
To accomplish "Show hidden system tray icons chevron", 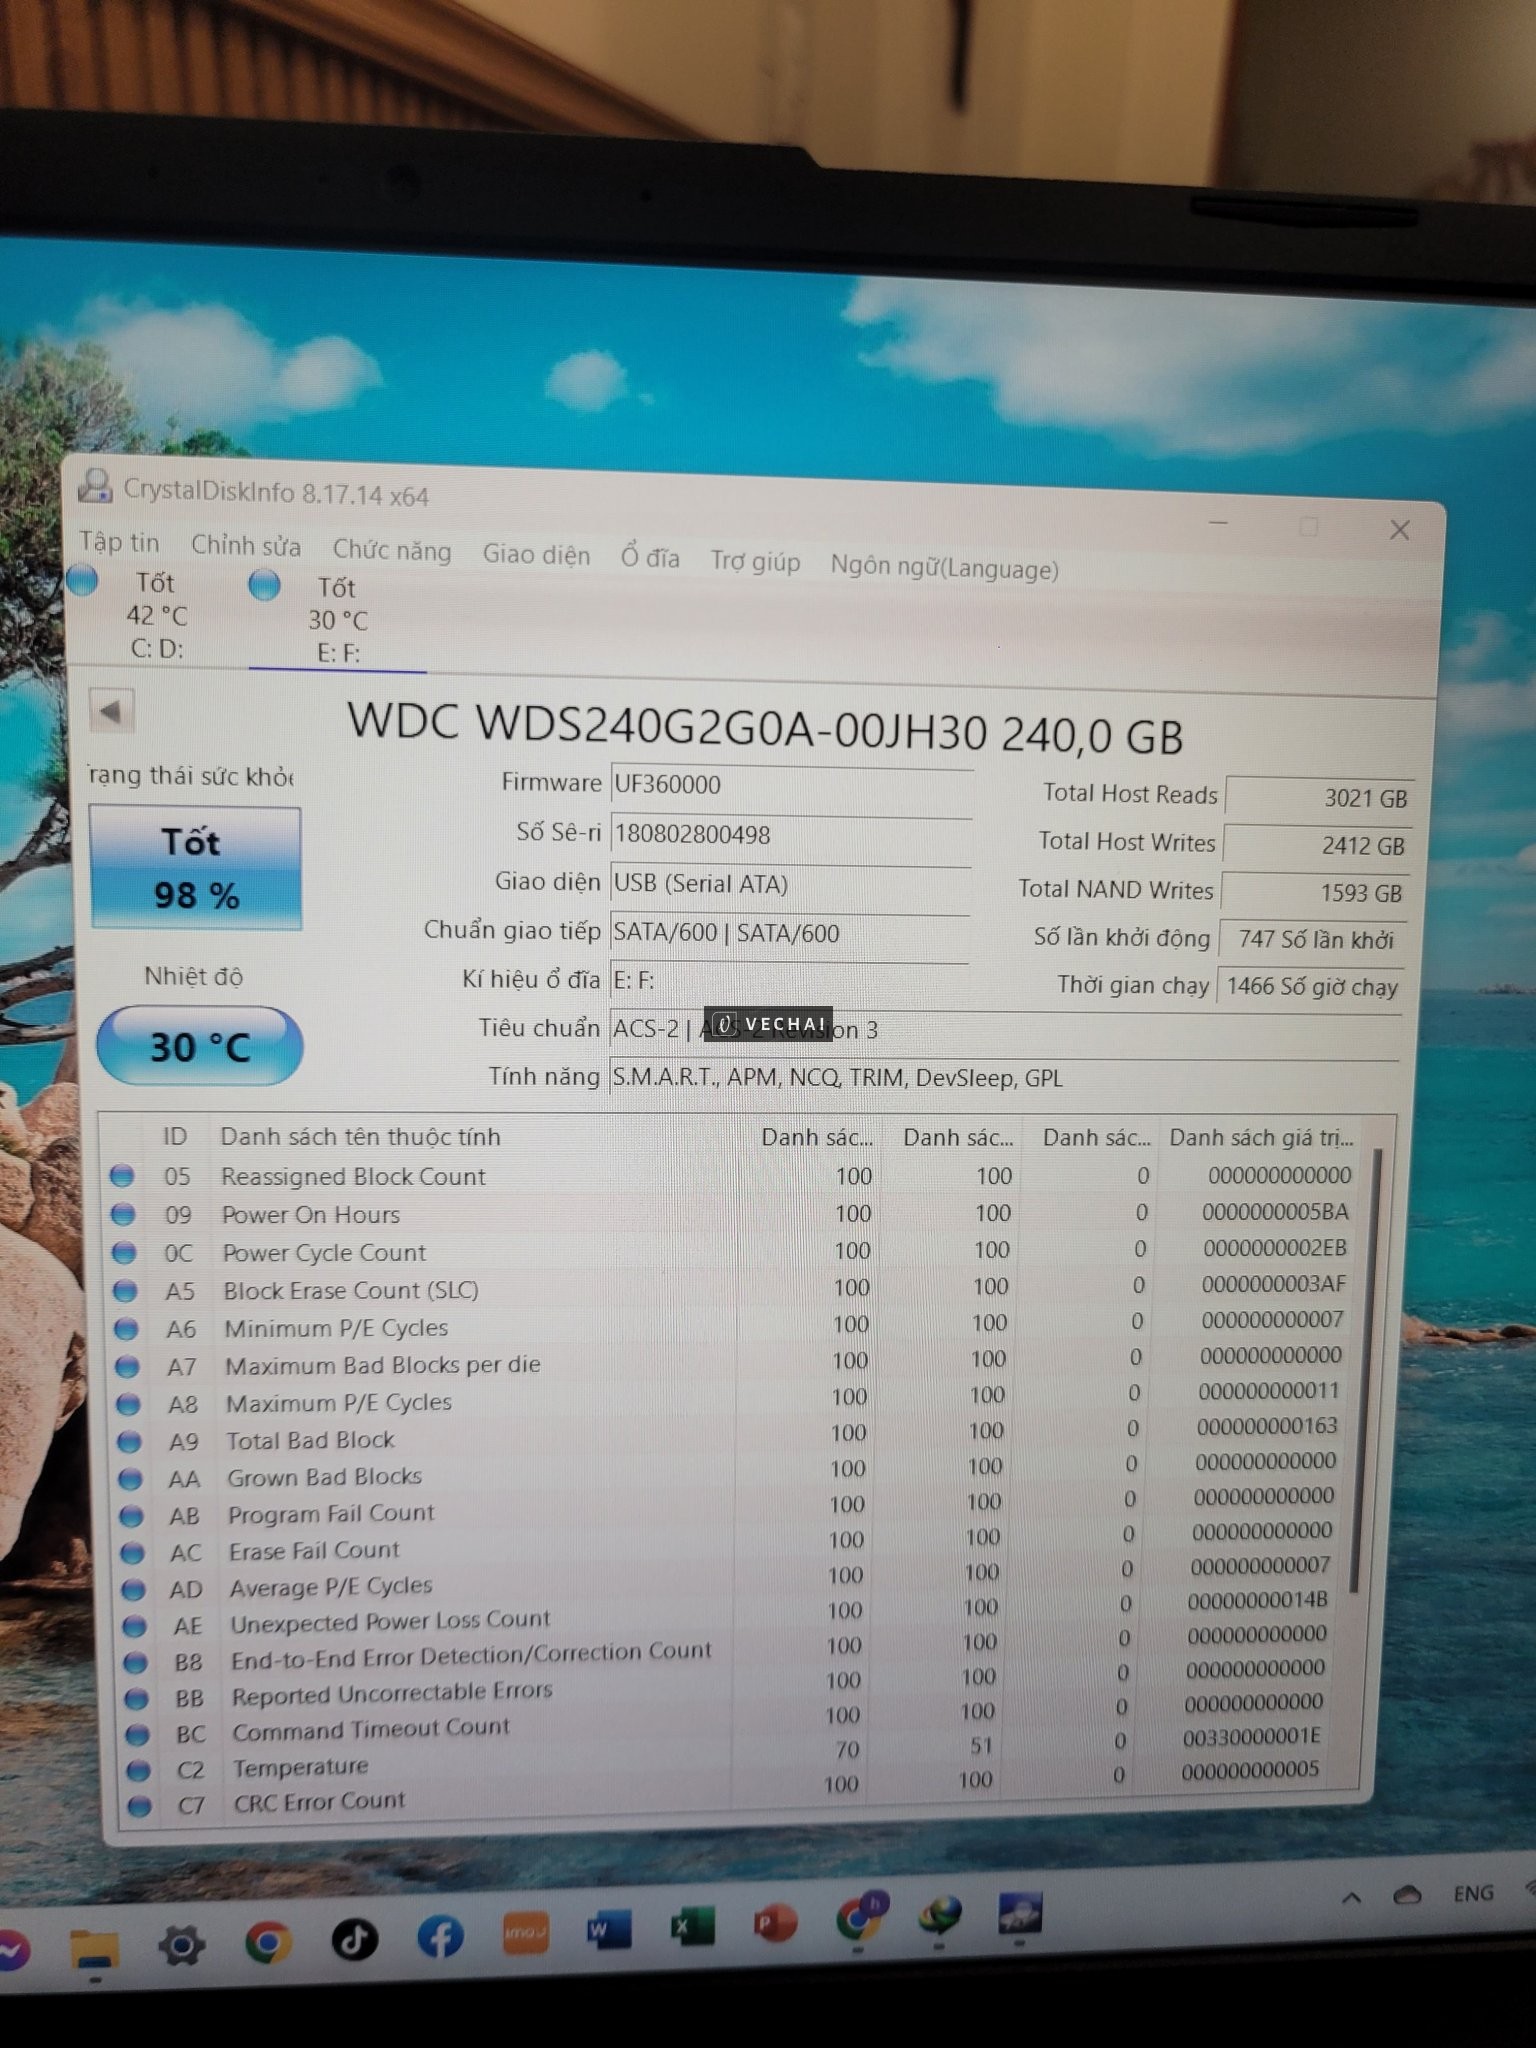I will (1351, 1896).
